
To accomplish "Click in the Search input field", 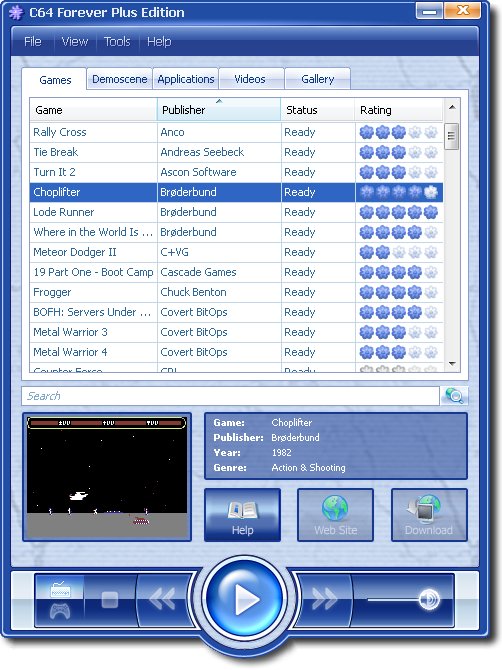I will [231, 396].
